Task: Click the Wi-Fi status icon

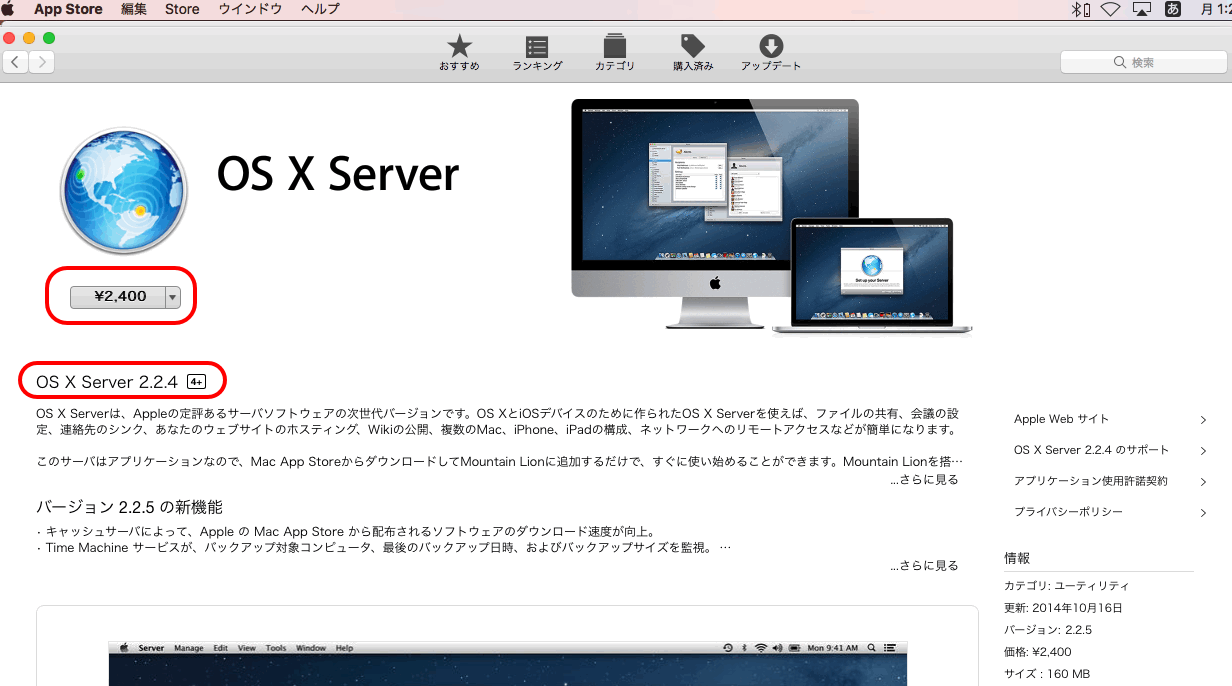Action: click(1109, 9)
